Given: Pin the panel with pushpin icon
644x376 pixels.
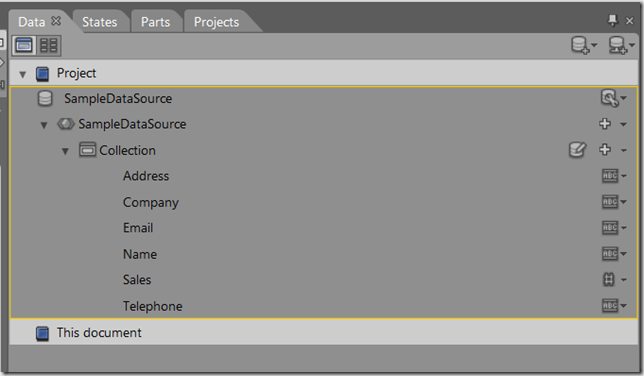Looking at the screenshot, I should pyautogui.click(x=612, y=20).
